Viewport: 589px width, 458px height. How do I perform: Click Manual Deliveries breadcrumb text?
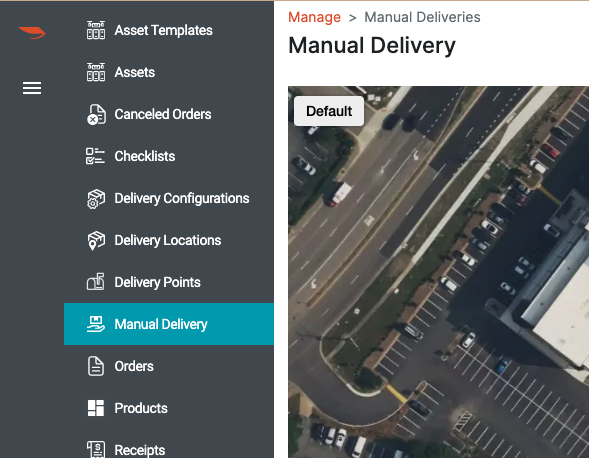click(x=422, y=17)
